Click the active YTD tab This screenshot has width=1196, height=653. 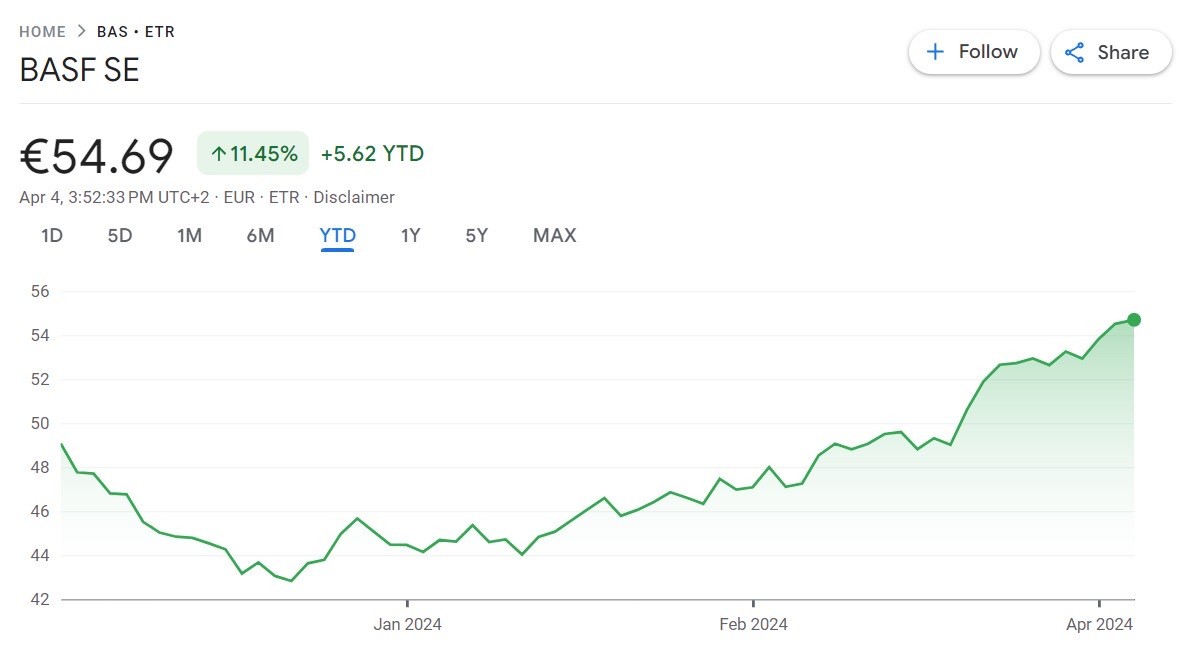(x=337, y=236)
